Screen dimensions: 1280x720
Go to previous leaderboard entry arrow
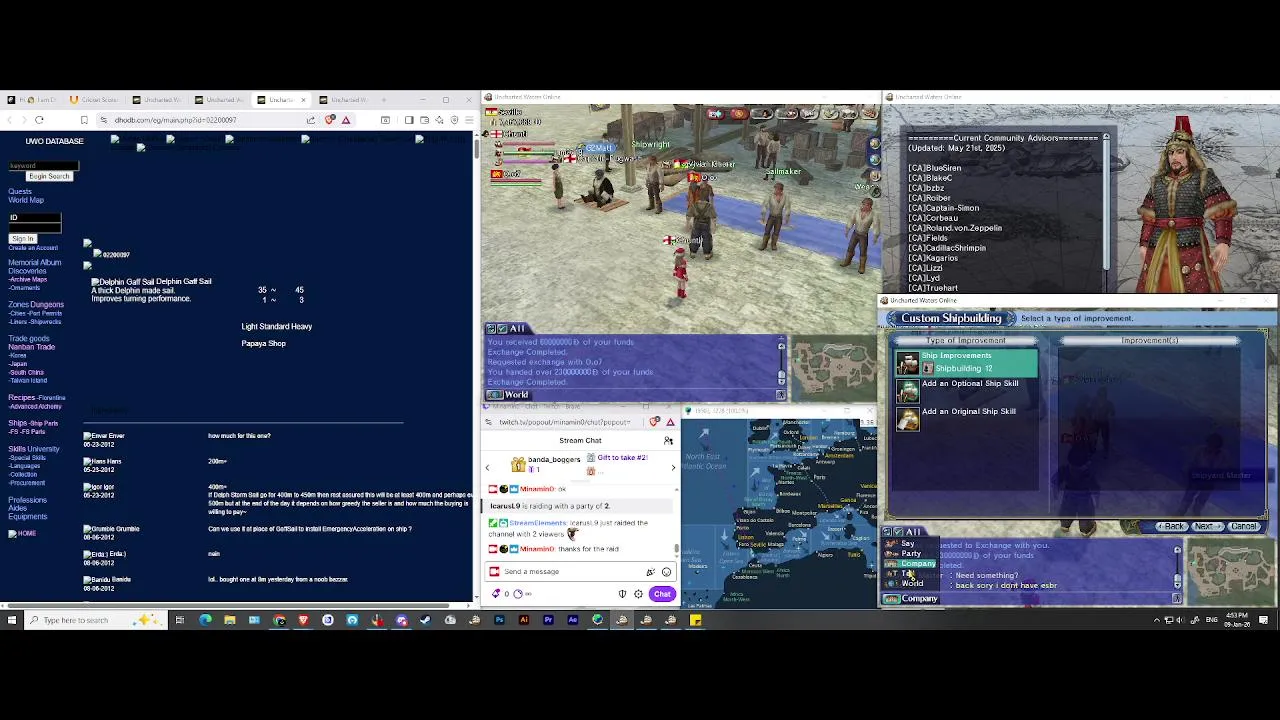tap(488, 467)
